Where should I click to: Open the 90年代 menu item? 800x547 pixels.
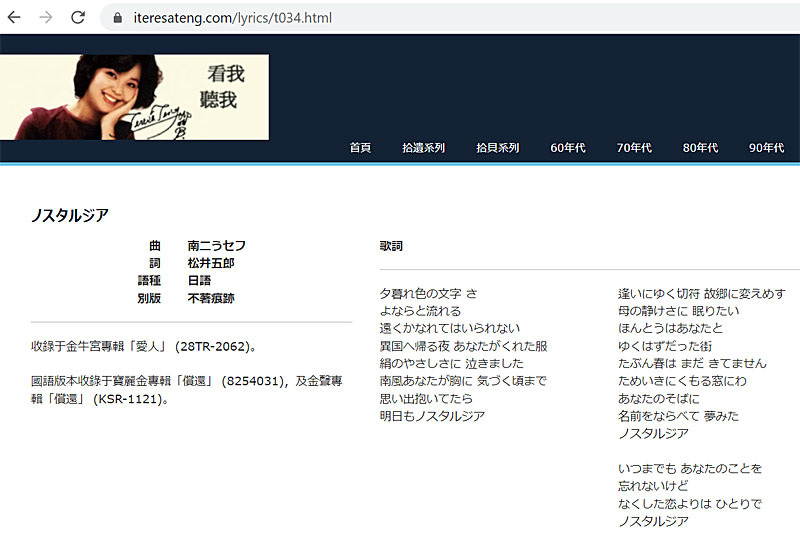click(766, 147)
